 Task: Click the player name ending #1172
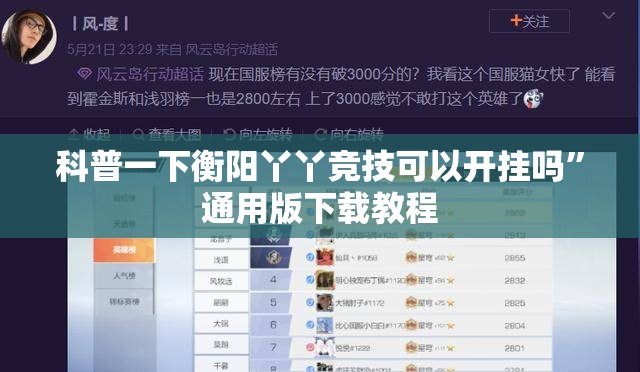click(x=360, y=303)
